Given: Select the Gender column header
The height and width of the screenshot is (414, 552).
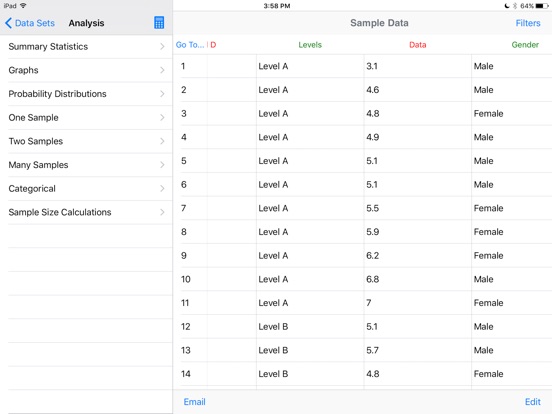Looking at the screenshot, I should [525, 45].
